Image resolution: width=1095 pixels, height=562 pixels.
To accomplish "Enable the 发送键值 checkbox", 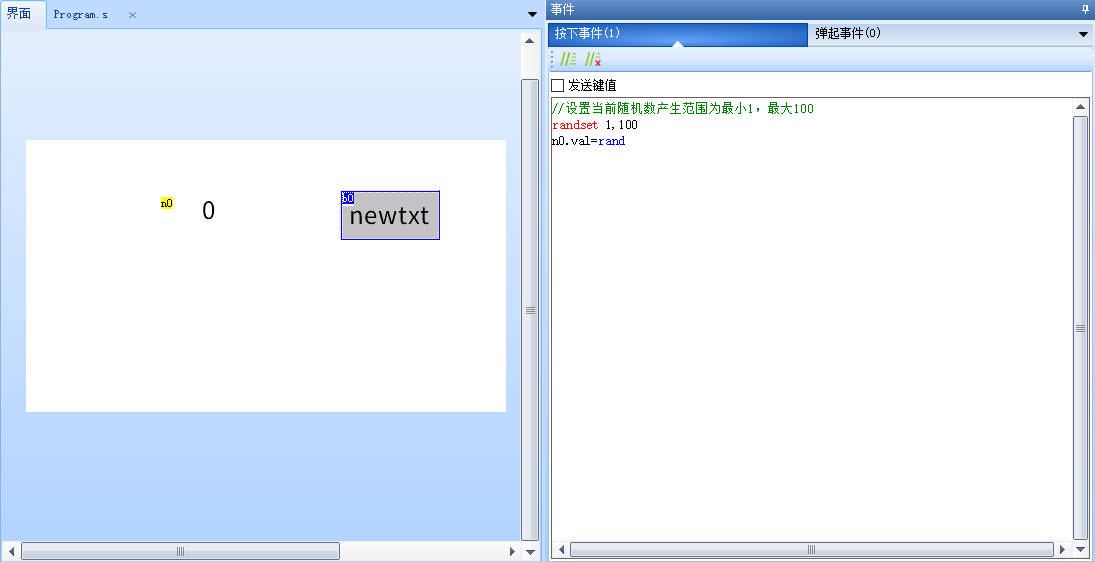I will pyautogui.click(x=558, y=85).
